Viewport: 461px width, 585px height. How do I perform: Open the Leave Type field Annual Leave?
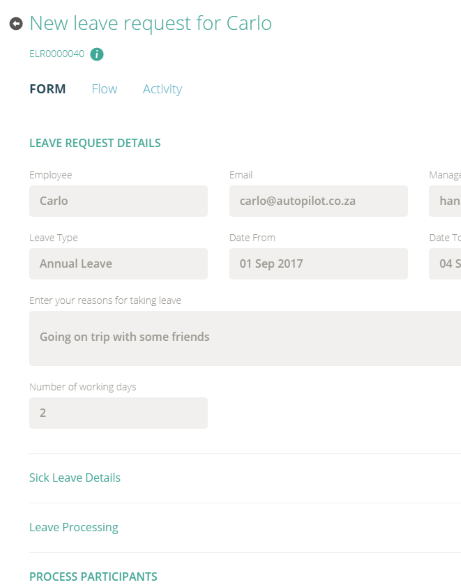click(119, 264)
